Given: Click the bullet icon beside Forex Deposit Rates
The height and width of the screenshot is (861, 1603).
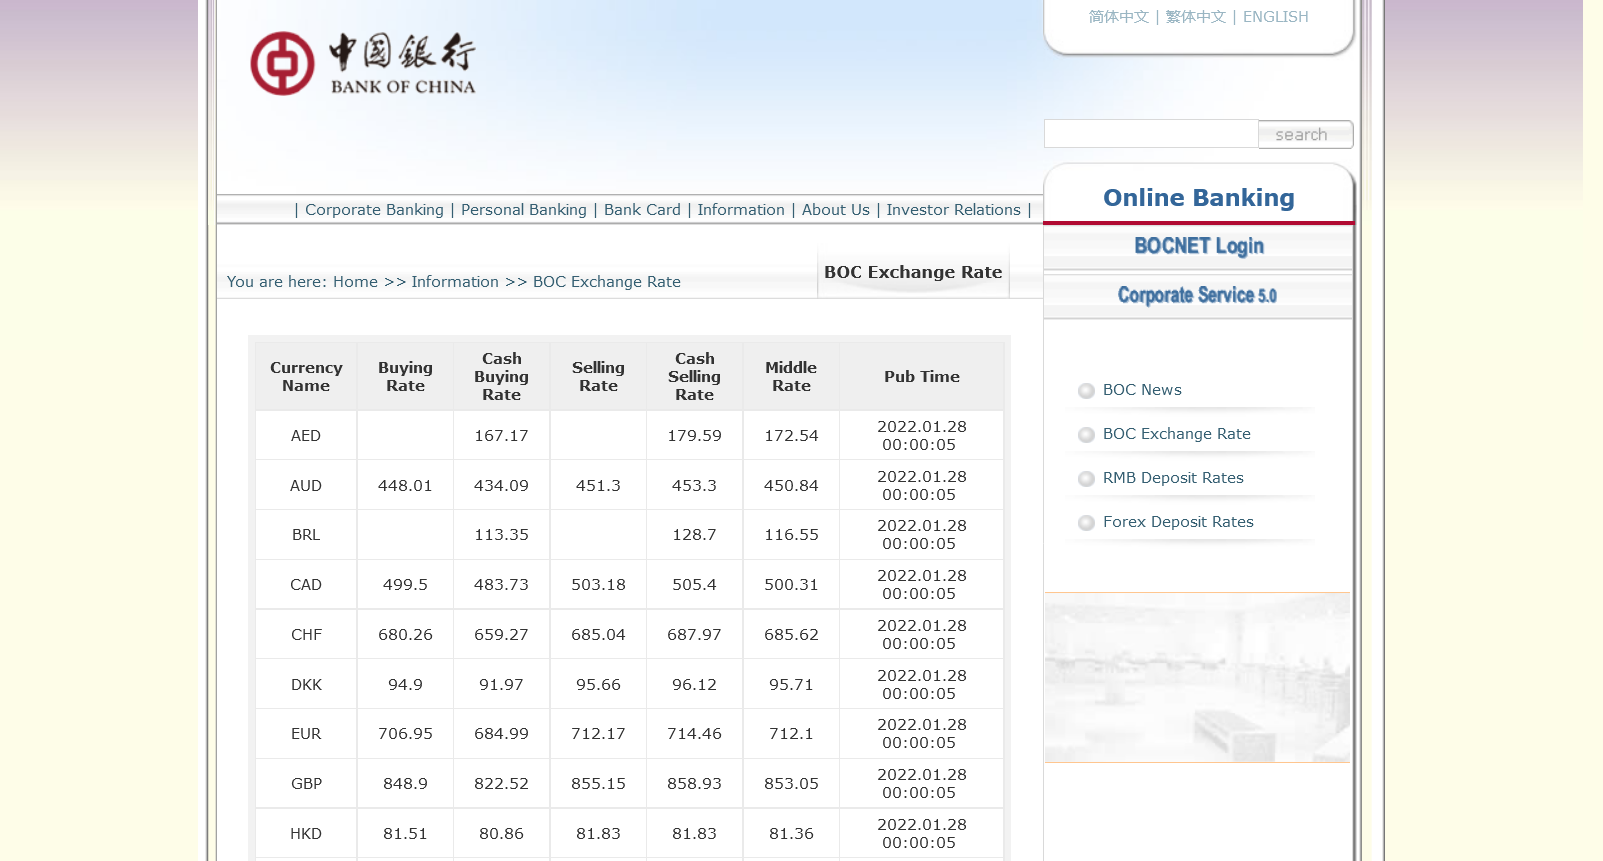Looking at the screenshot, I should pyautogui.click(x=1086, y=523).
